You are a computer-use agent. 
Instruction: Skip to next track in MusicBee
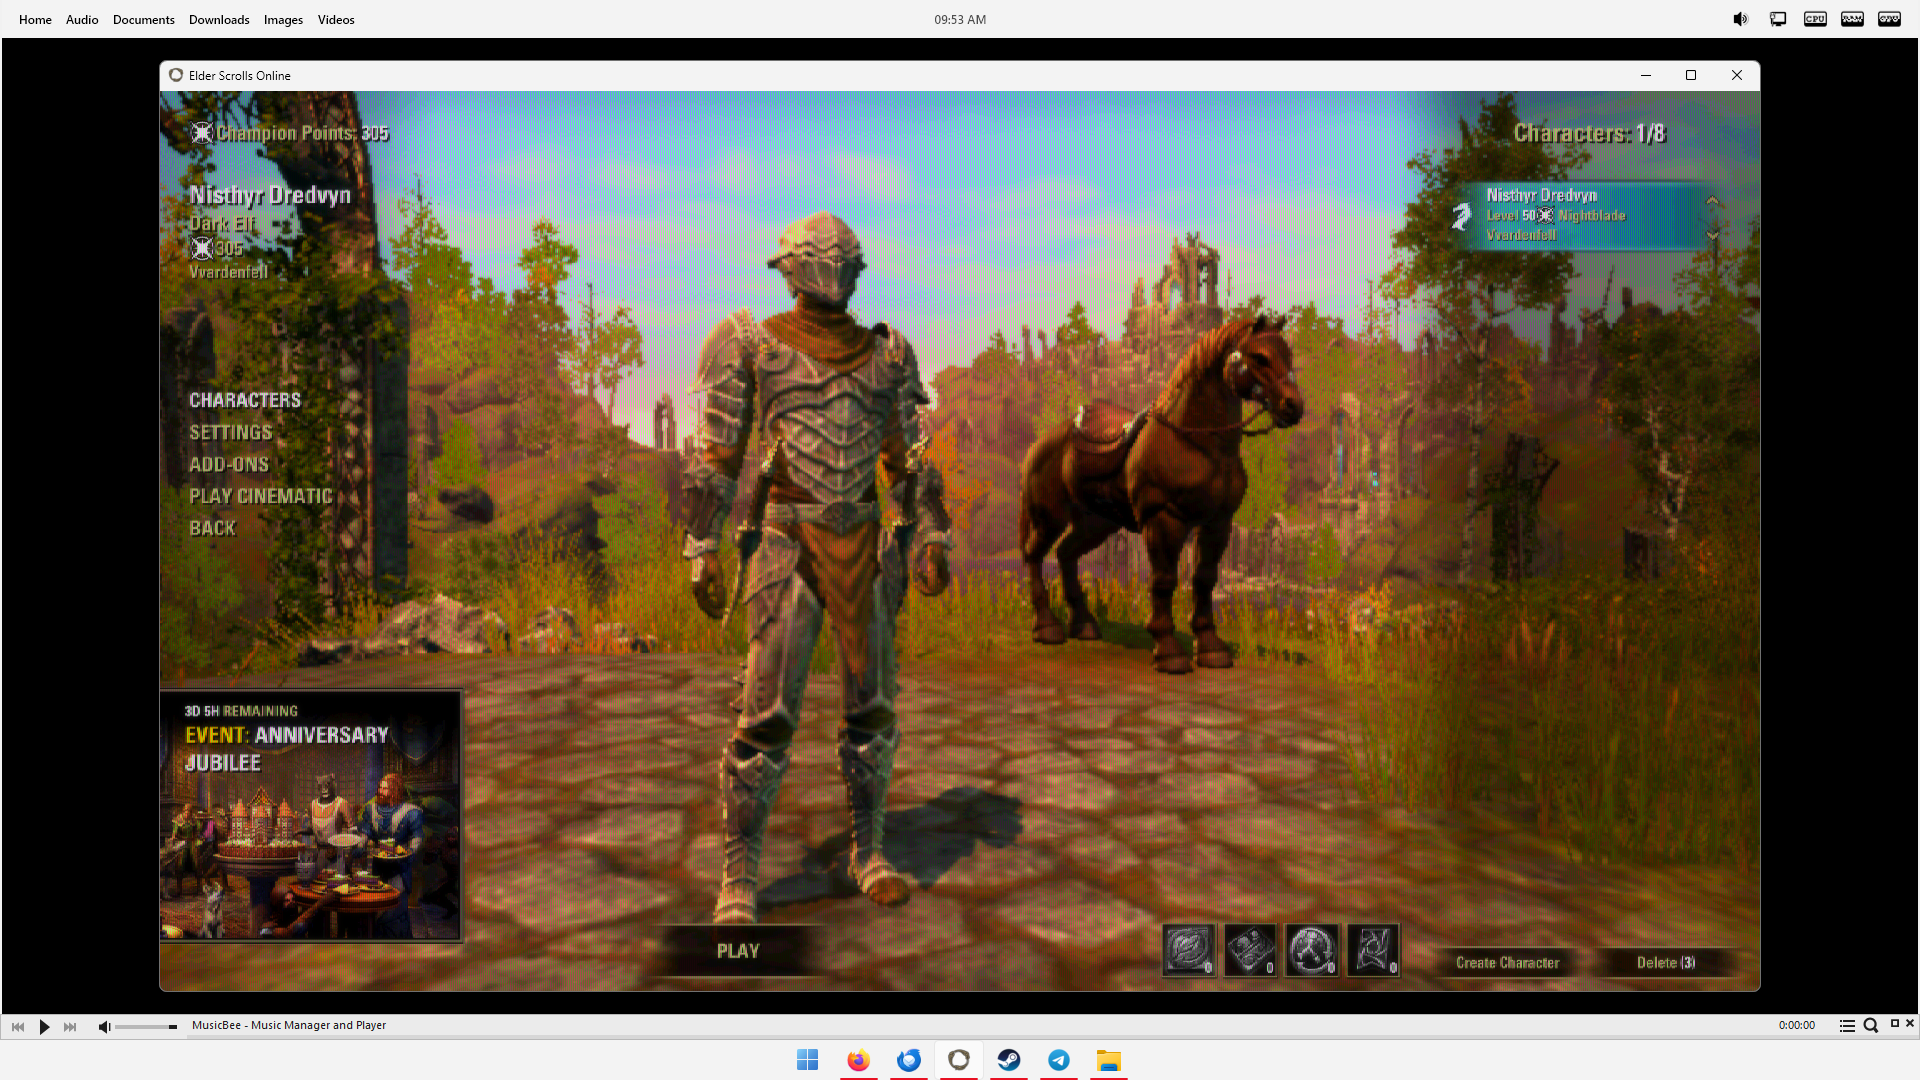(70, 1026)
